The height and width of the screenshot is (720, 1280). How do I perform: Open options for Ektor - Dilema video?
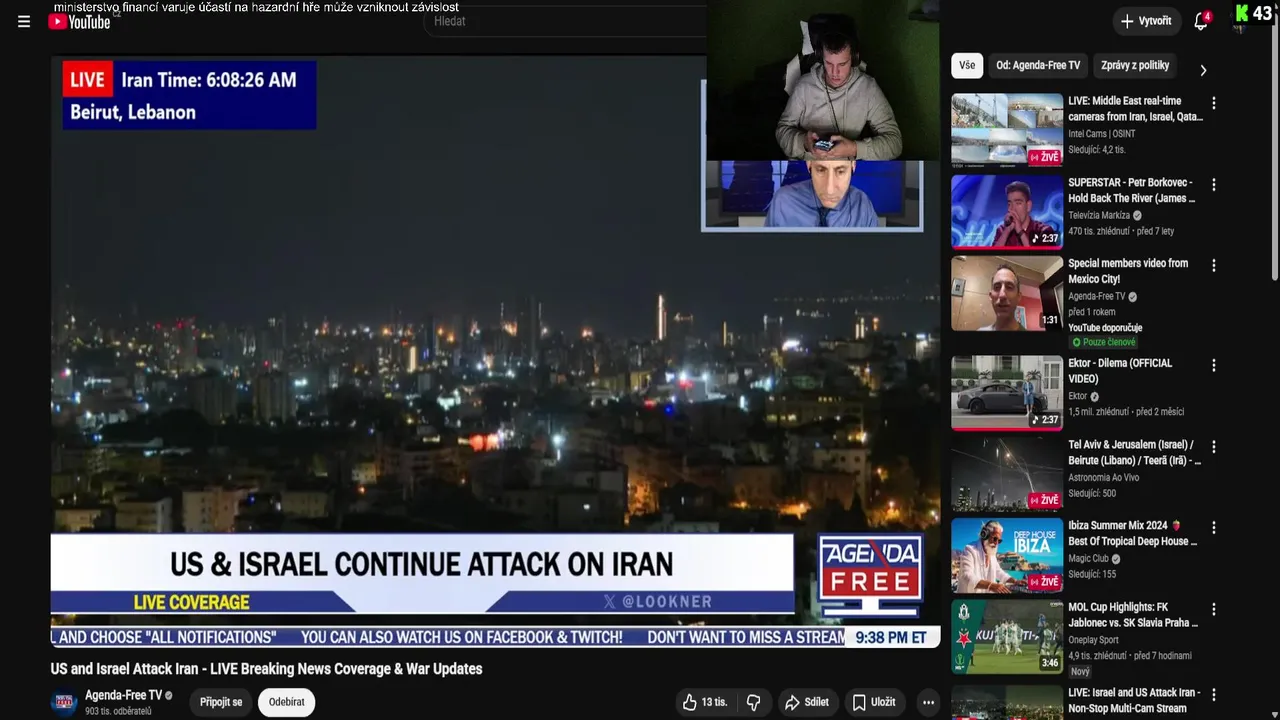coord(1214,366)
